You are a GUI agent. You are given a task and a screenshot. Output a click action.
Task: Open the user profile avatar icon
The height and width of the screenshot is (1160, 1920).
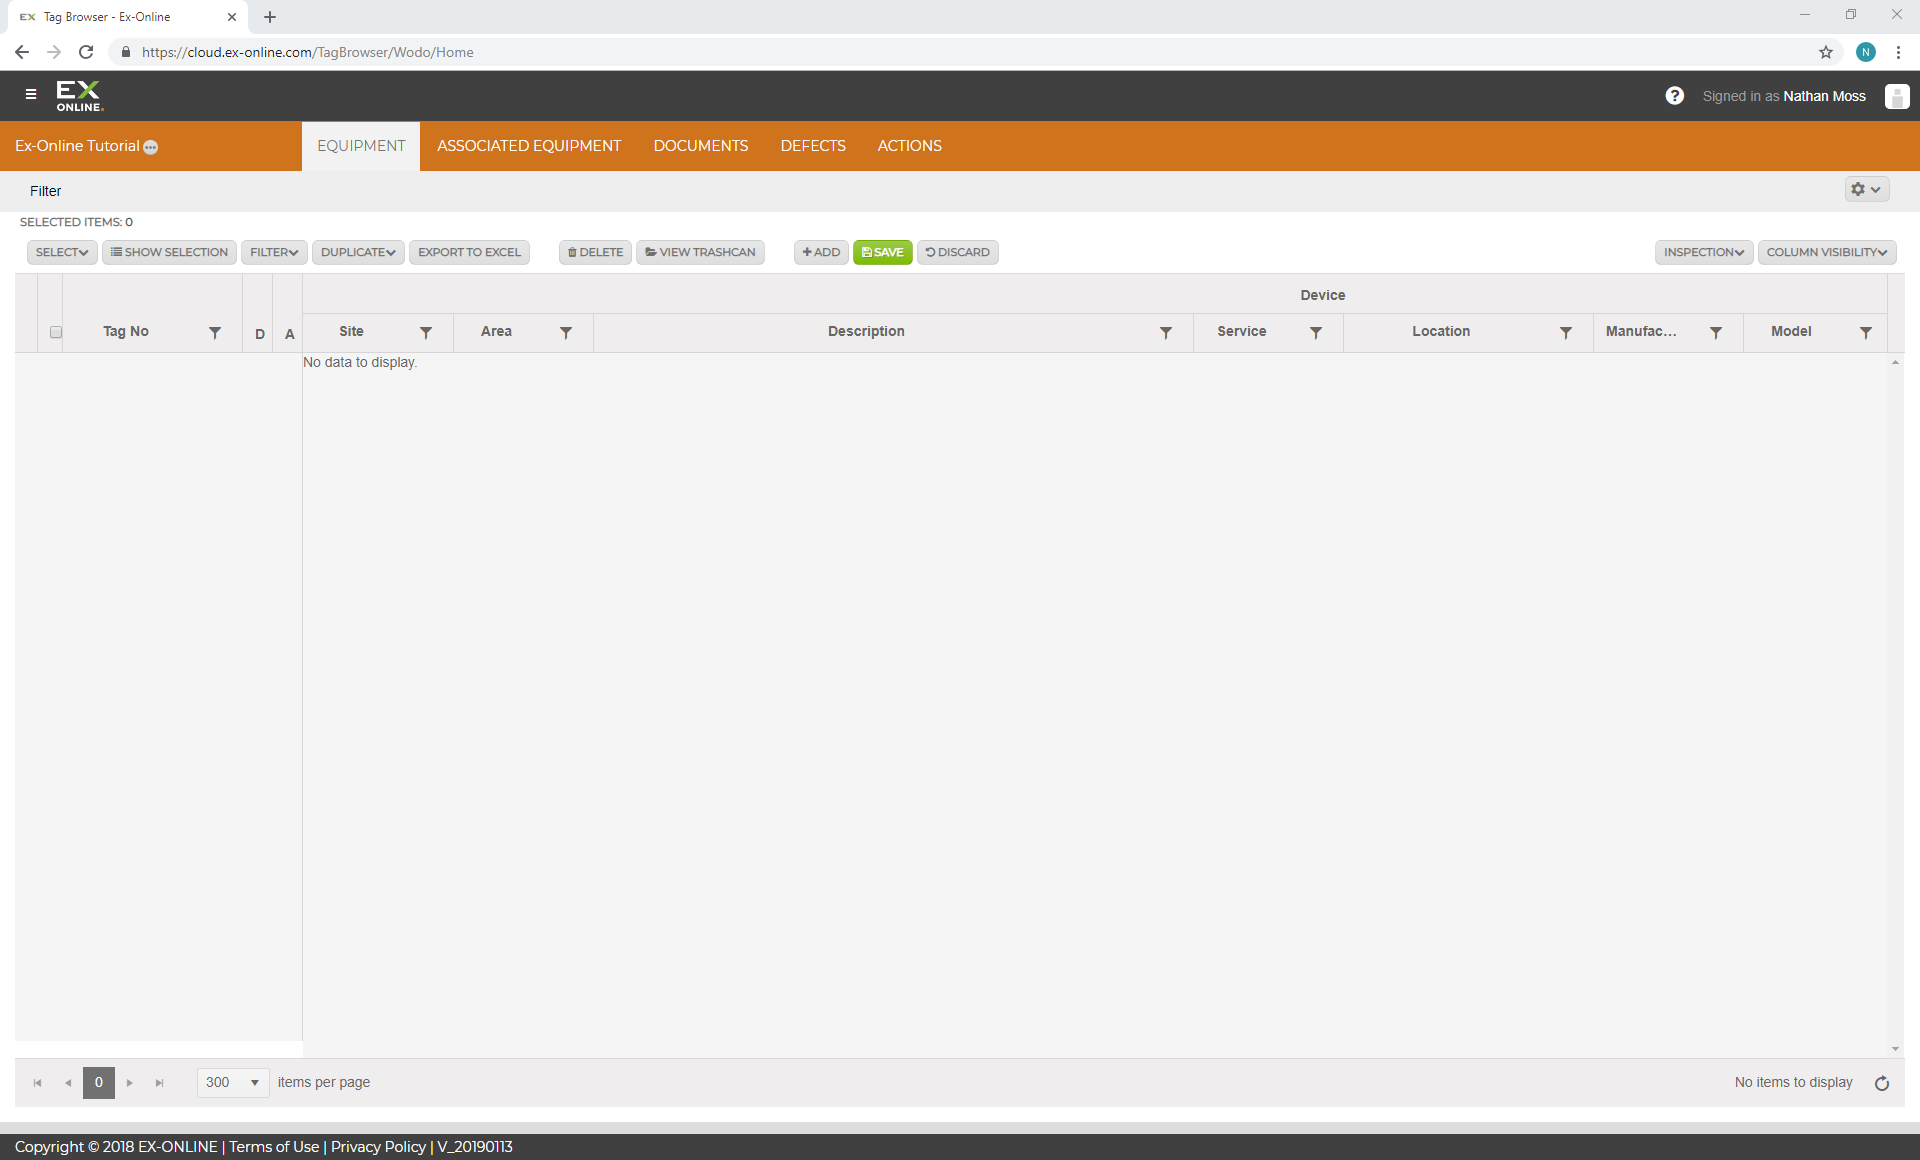(1896, 96)
